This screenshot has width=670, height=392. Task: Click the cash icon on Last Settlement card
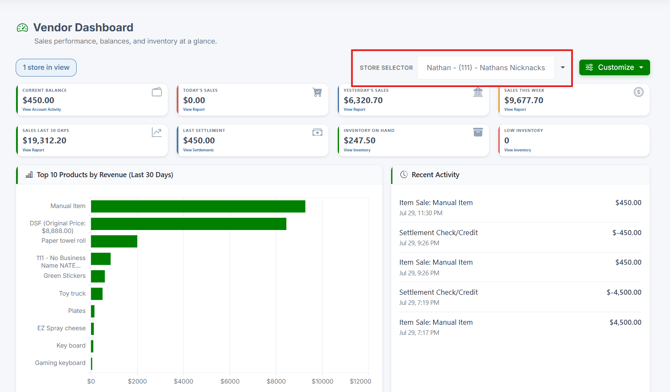(x=317, y=132)
